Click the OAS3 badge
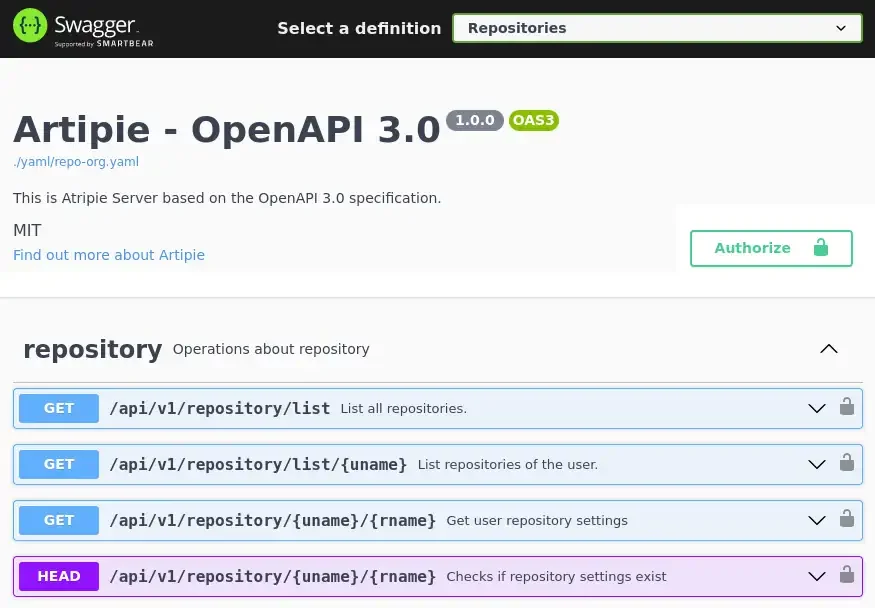The height and width of the screenshot is (608, 875). 533,120
